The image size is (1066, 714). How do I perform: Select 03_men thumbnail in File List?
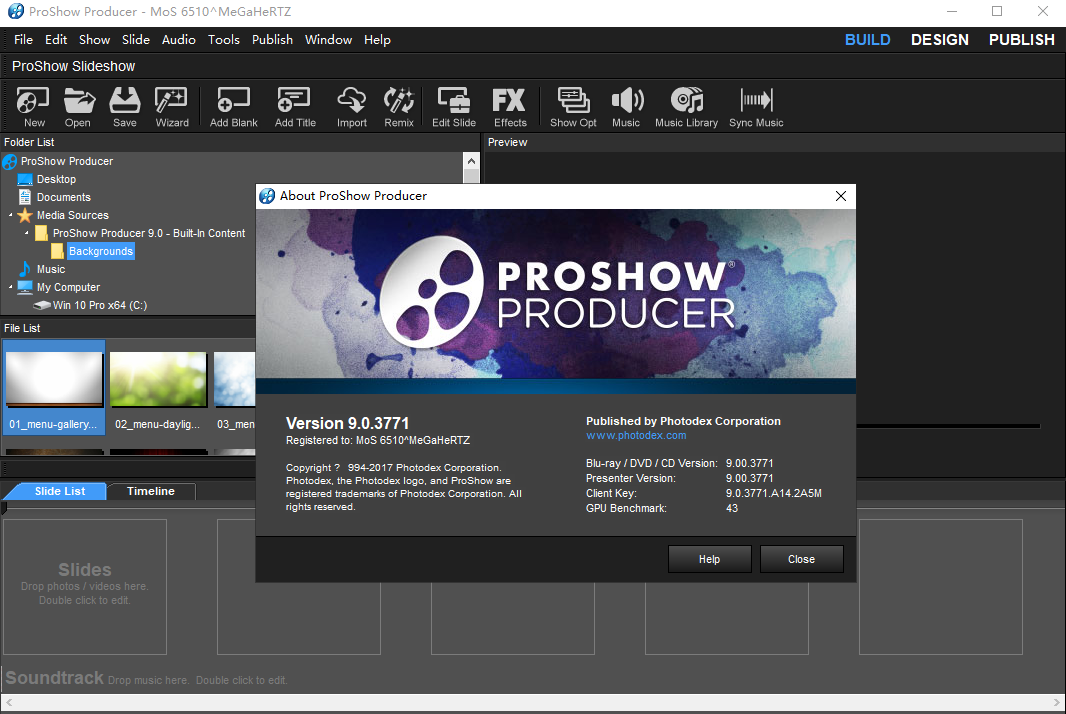[235, 388]
